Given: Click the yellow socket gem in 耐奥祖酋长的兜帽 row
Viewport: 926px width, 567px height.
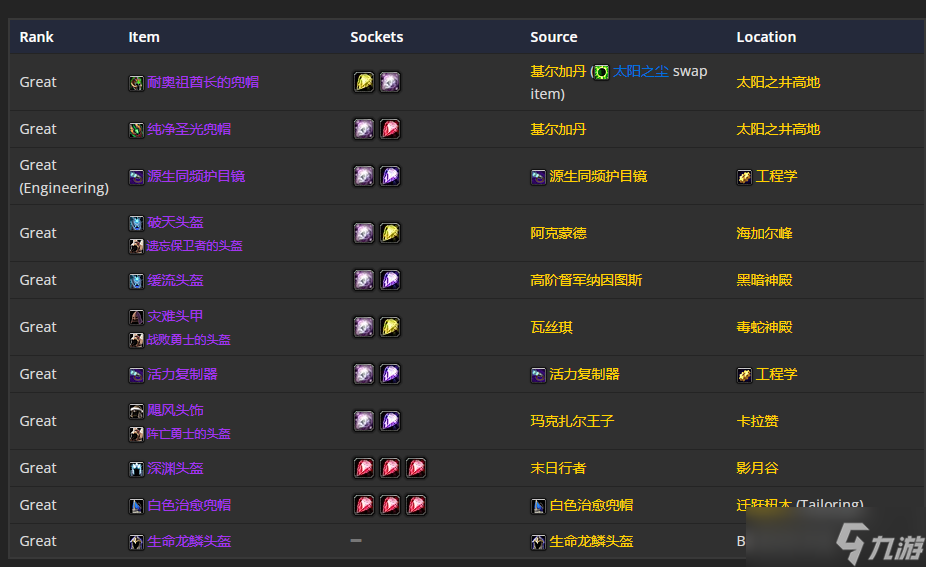Looking at the screenshot, I should 364,82.
